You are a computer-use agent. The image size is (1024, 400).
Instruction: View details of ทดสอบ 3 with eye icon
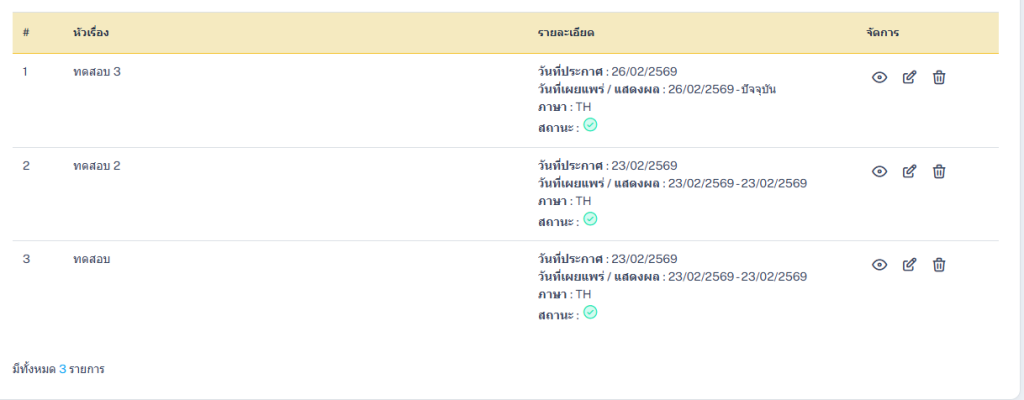tap(880, 77)
